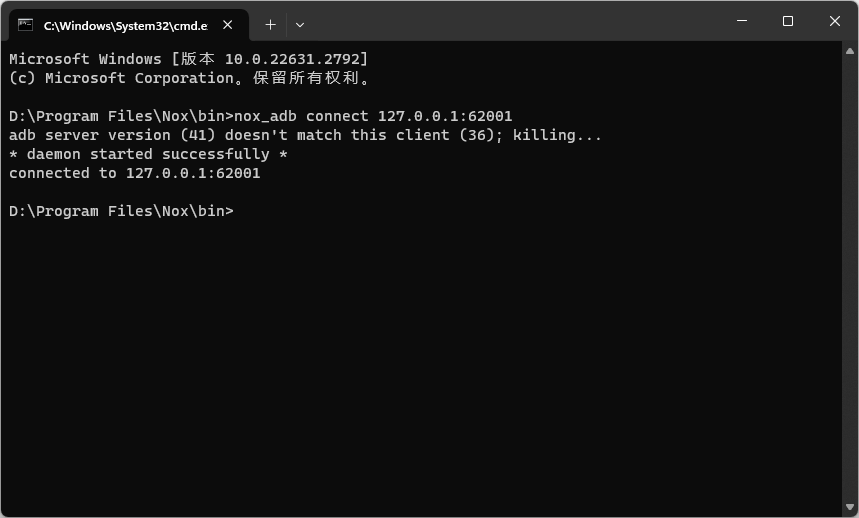
Task: Click the Microsoft Windows version line
Action: click(188, 59)
